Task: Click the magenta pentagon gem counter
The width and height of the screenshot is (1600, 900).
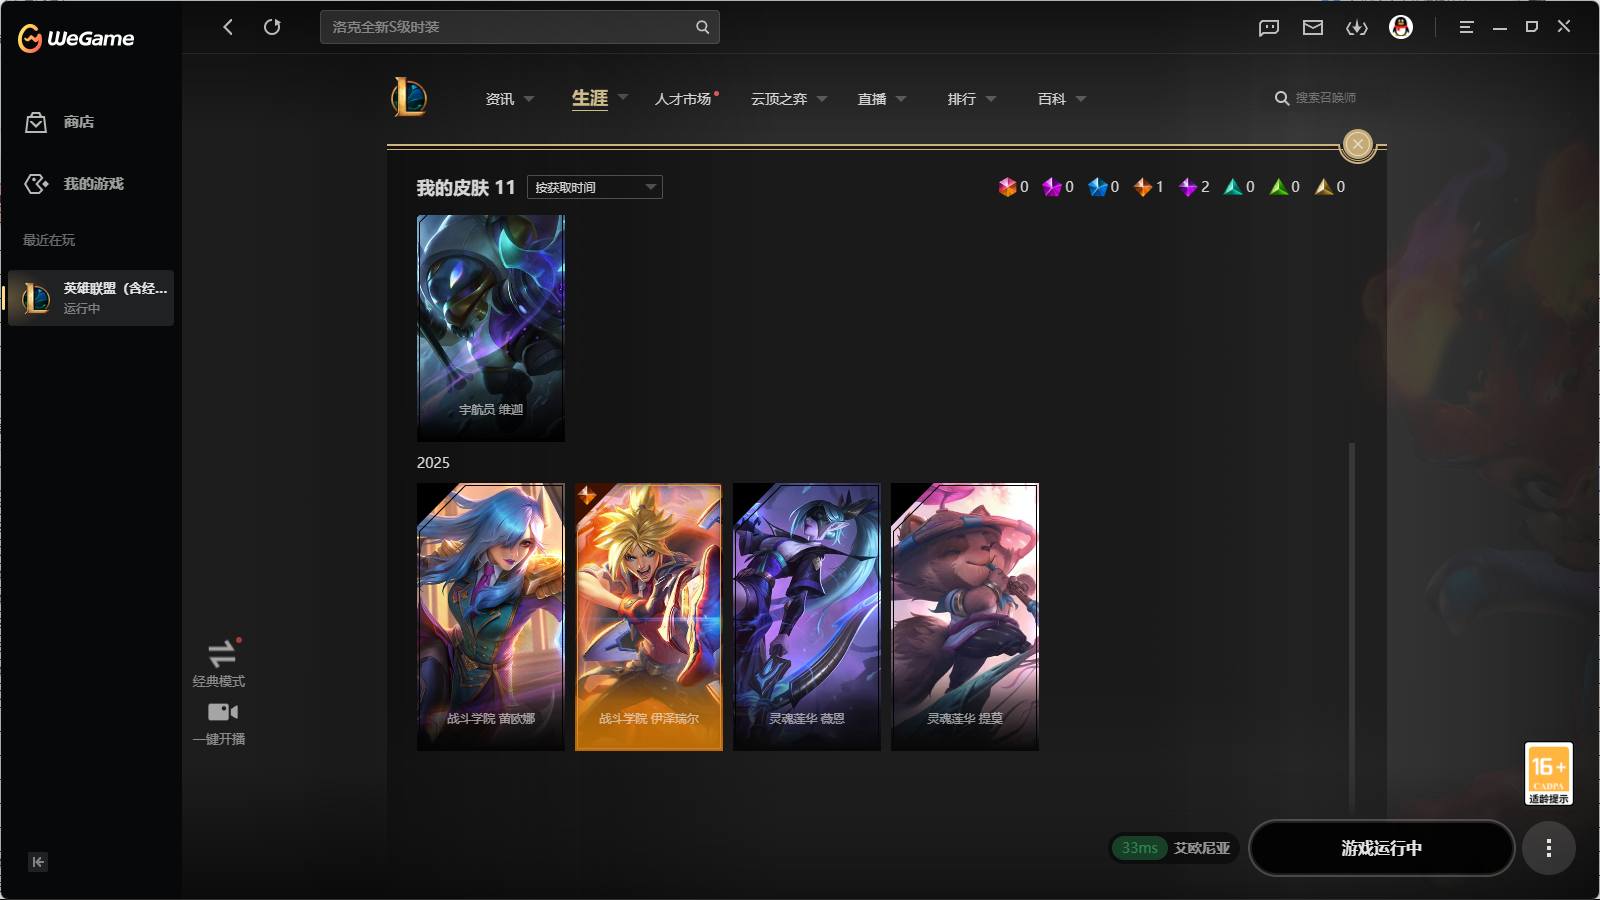Action: point(1058,187)
